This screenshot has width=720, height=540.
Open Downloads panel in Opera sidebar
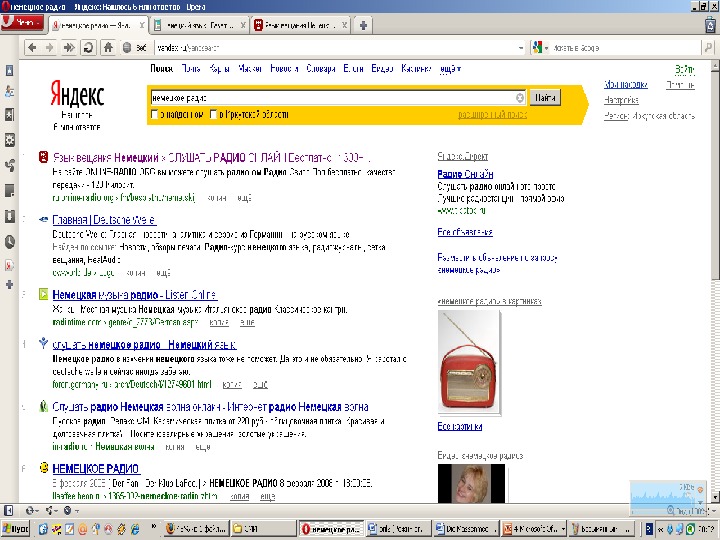tap(9, 216)
